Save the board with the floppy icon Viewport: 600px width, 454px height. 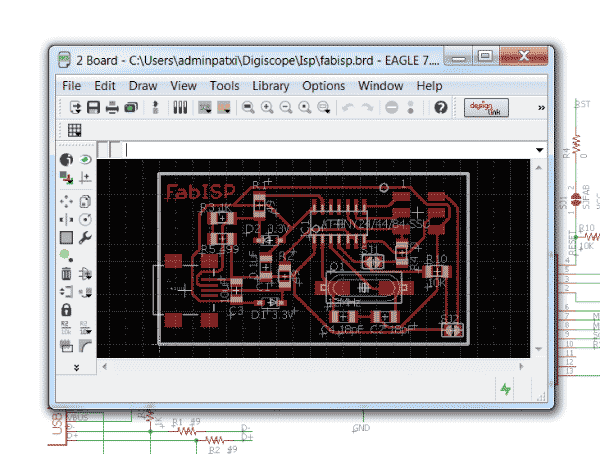coord(93,108)
